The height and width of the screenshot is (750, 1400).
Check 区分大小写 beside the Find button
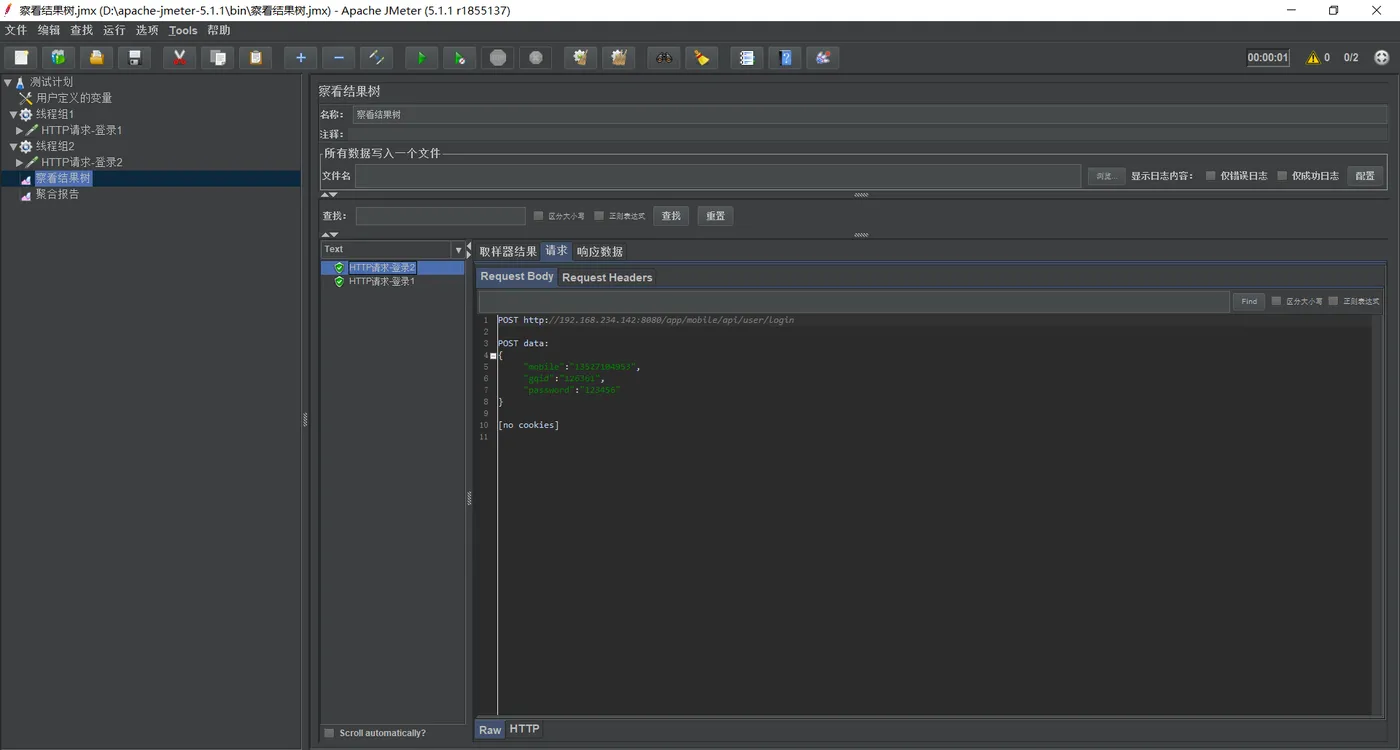pos(1276,301)
